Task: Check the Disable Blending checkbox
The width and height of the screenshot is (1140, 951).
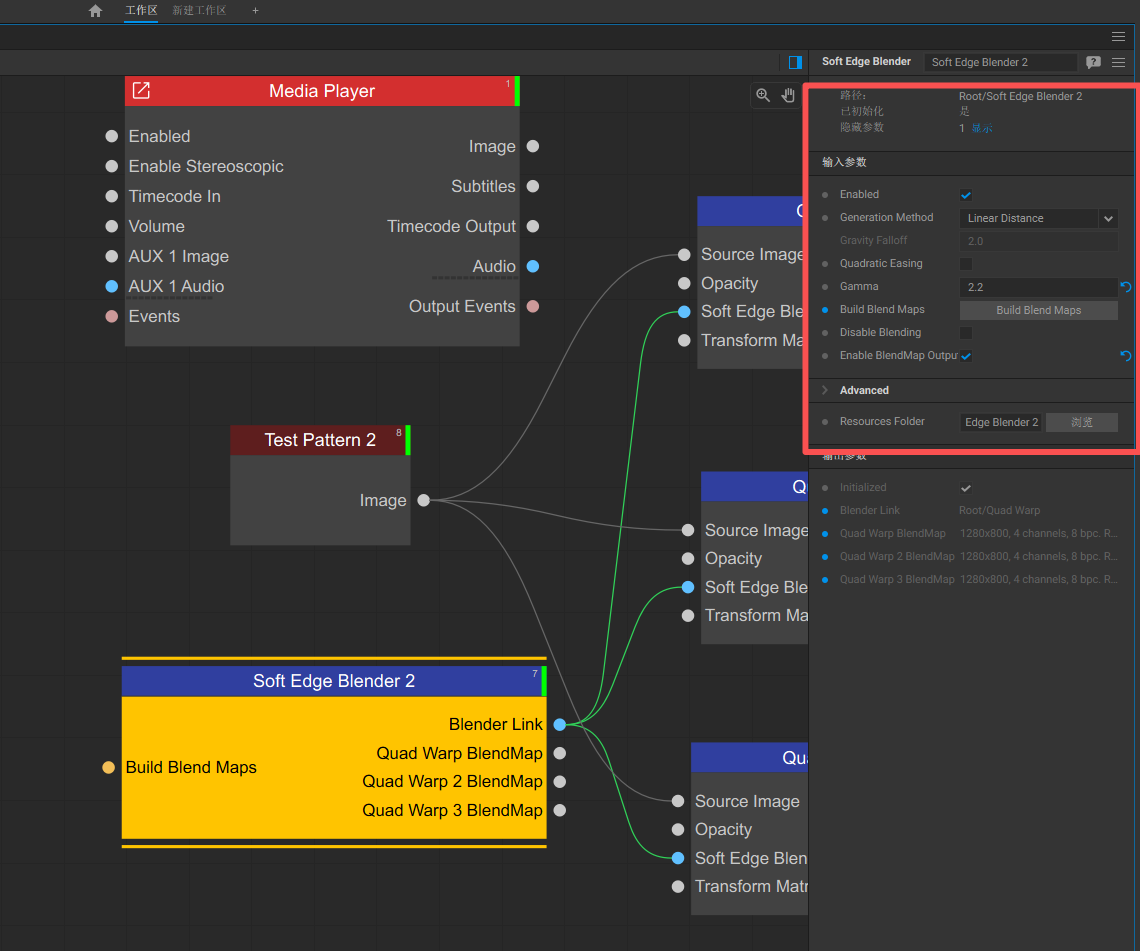Action: coord(966,333)
